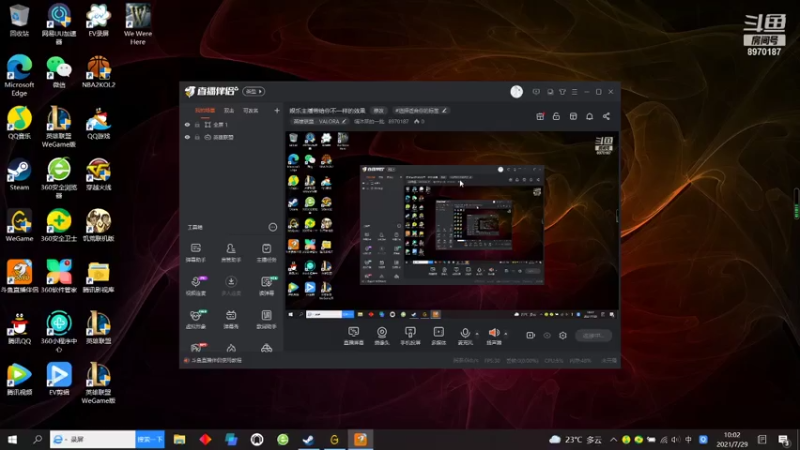Image resolution: width=800 pixels, height=450 pixels.
Task: Click the share icon at top right of preview
Action: pyautogui.click(x=606, y=116)
